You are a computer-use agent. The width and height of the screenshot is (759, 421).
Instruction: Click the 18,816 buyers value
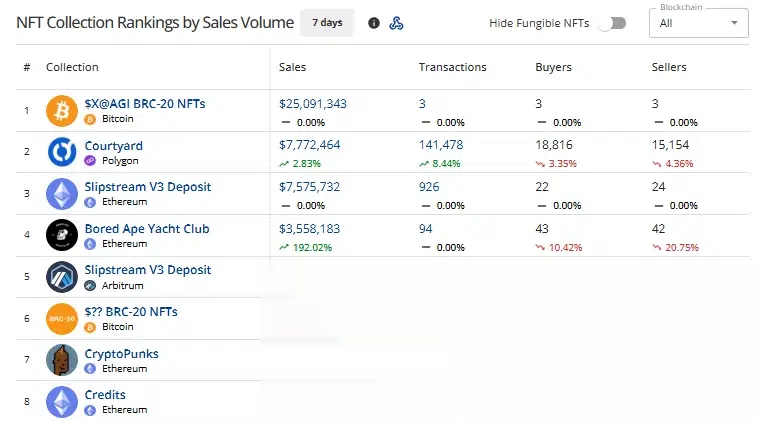click(554, 145)
